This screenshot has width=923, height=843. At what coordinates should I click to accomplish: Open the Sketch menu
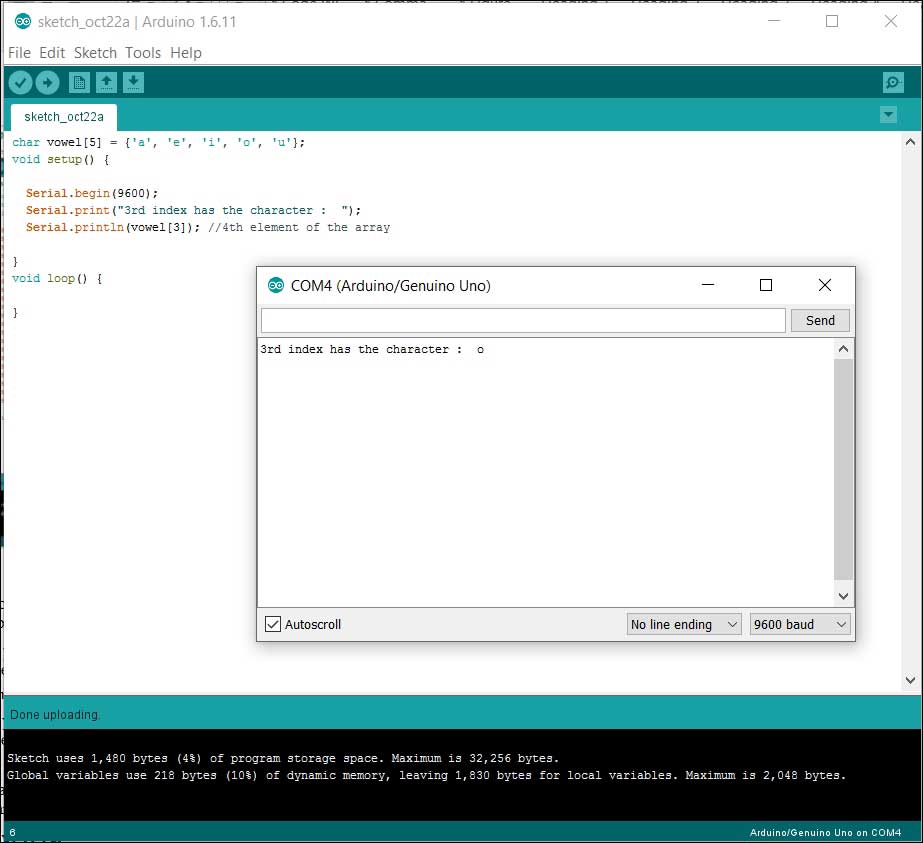coord(95,53)
